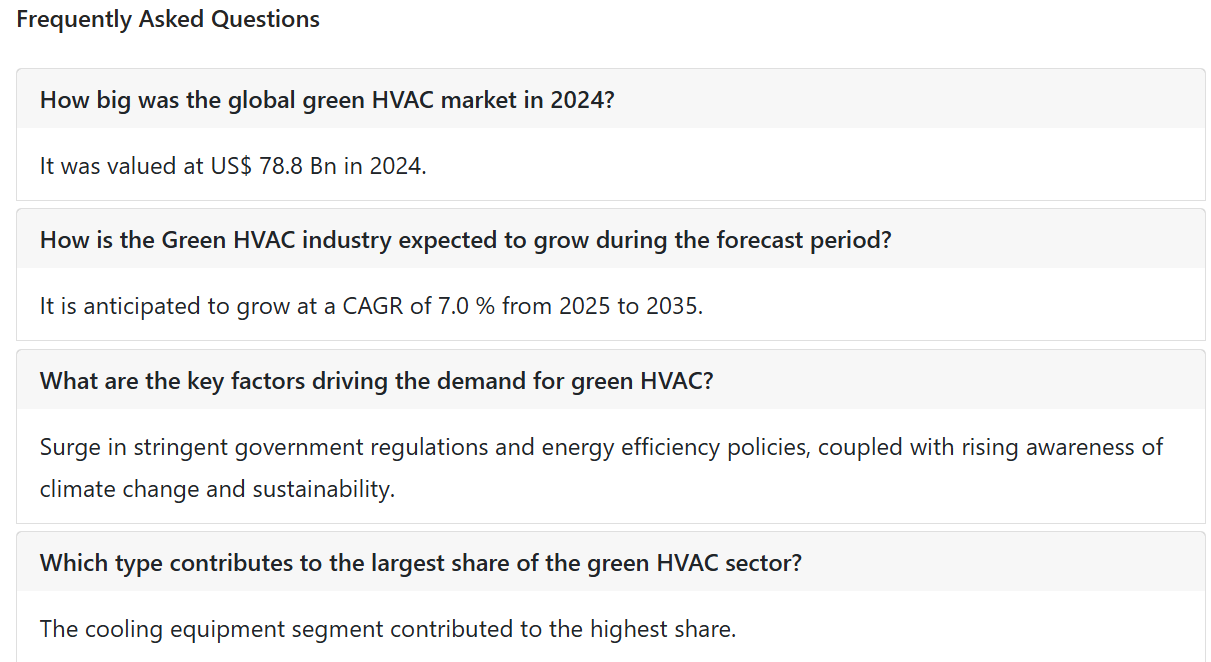
Task: Click the cooling equipment segment answer sentence
Action: tap(388, 629)
